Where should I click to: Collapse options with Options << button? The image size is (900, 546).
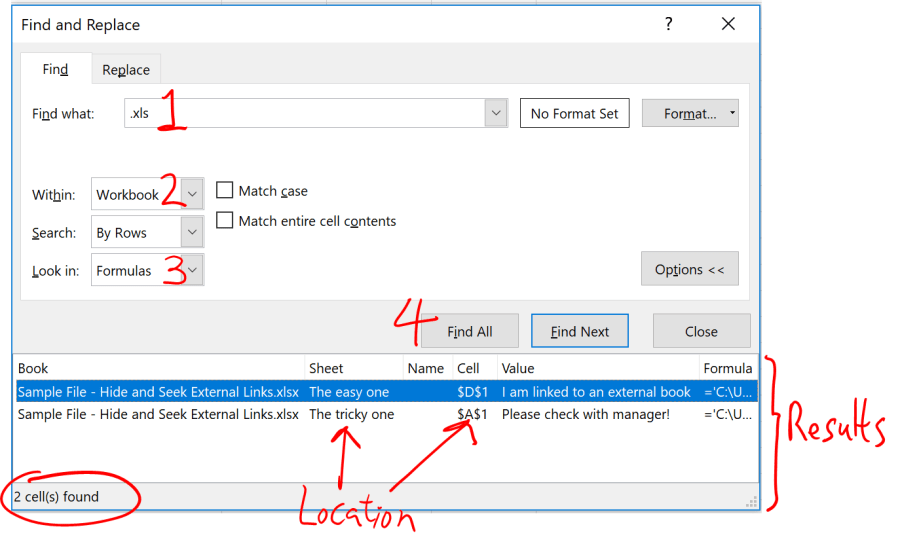[x=689, y=270]
